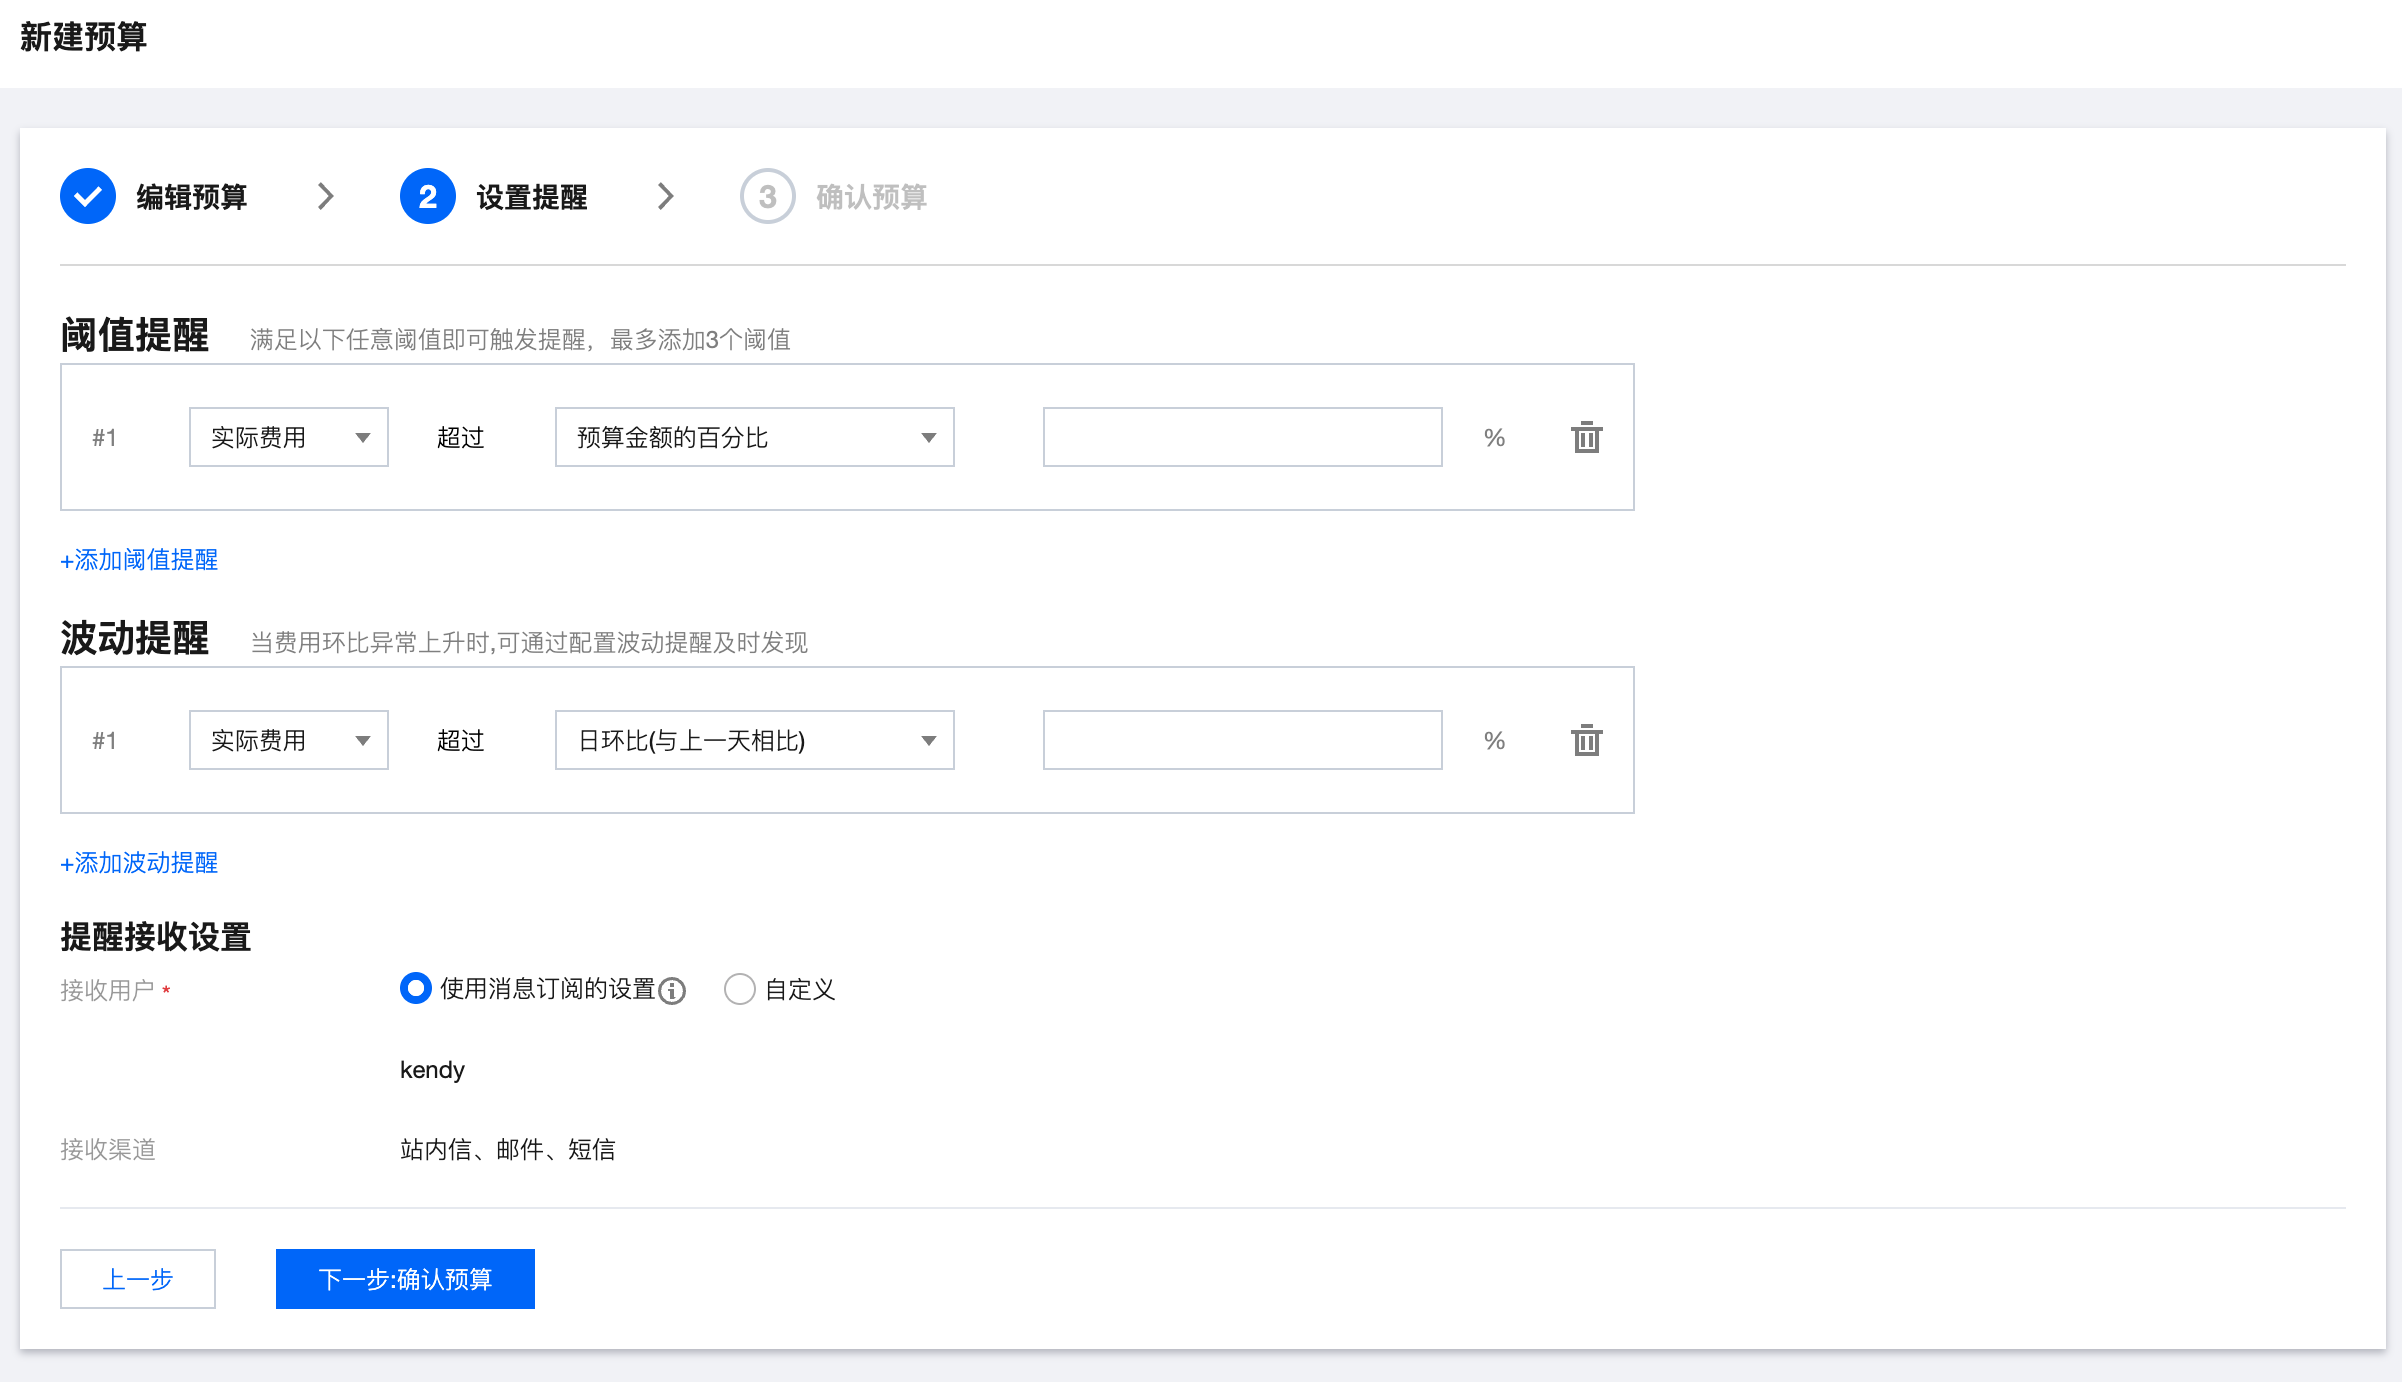Delete the fluctuation alert row #1
Viewport: 2402px width, 1382px height.
pos(1586,741)
